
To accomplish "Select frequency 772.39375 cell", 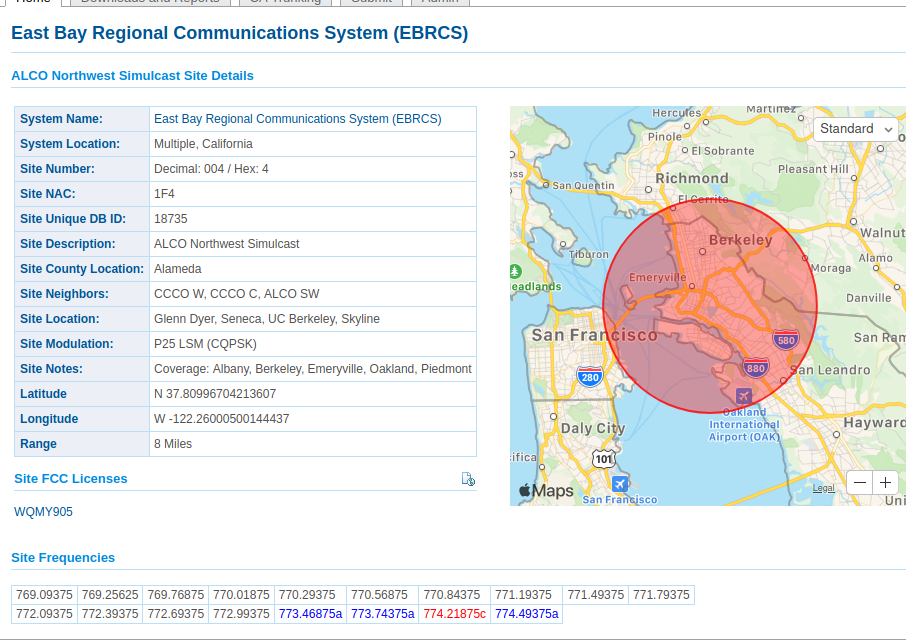I will pyautogui.click(x=110, y=614).
